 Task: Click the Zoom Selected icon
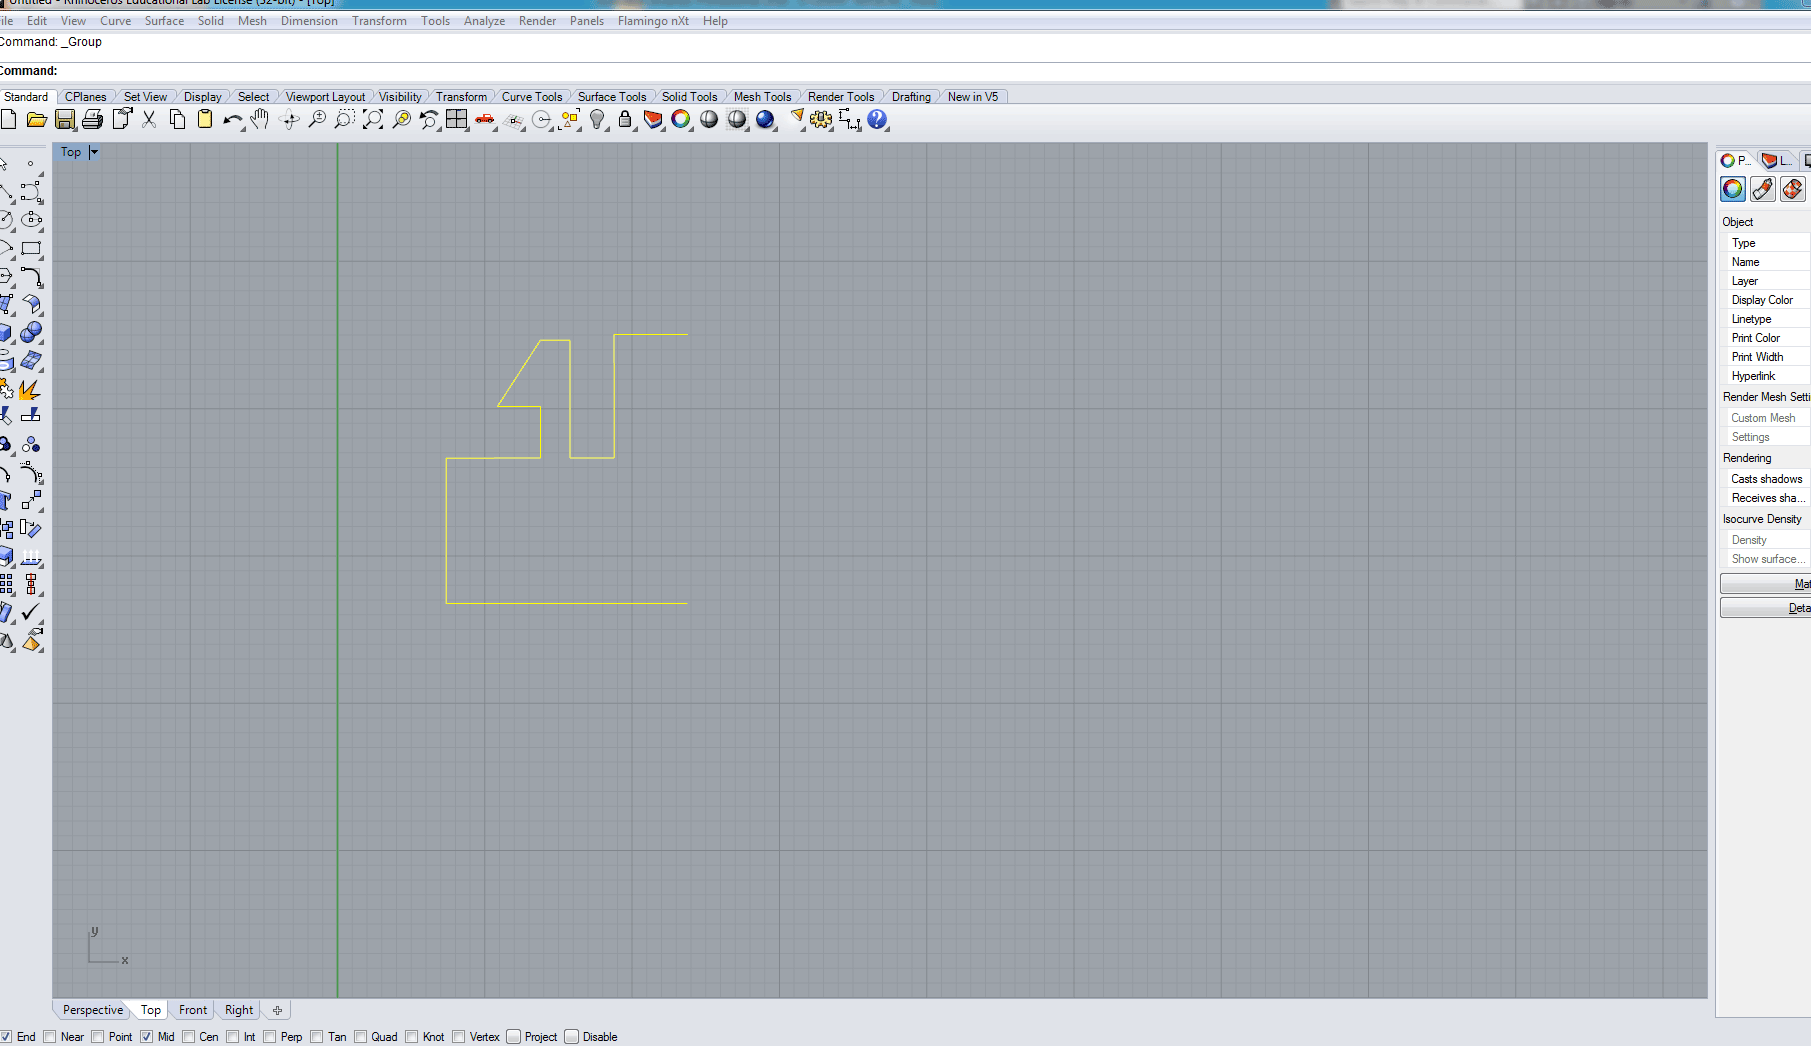(401, 120)
